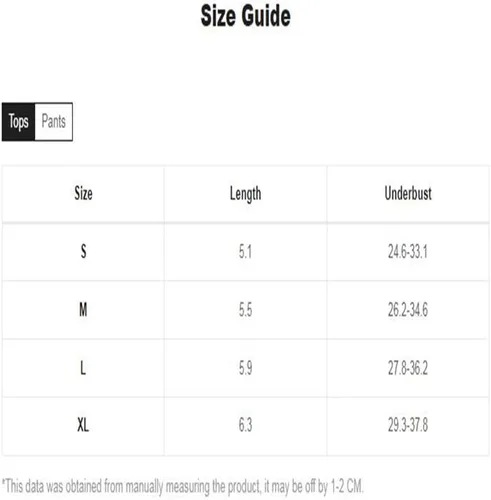The height and width of the screenshot is (500, 491).
Task: Click the Size column header
Action: (x=83, y=193)
